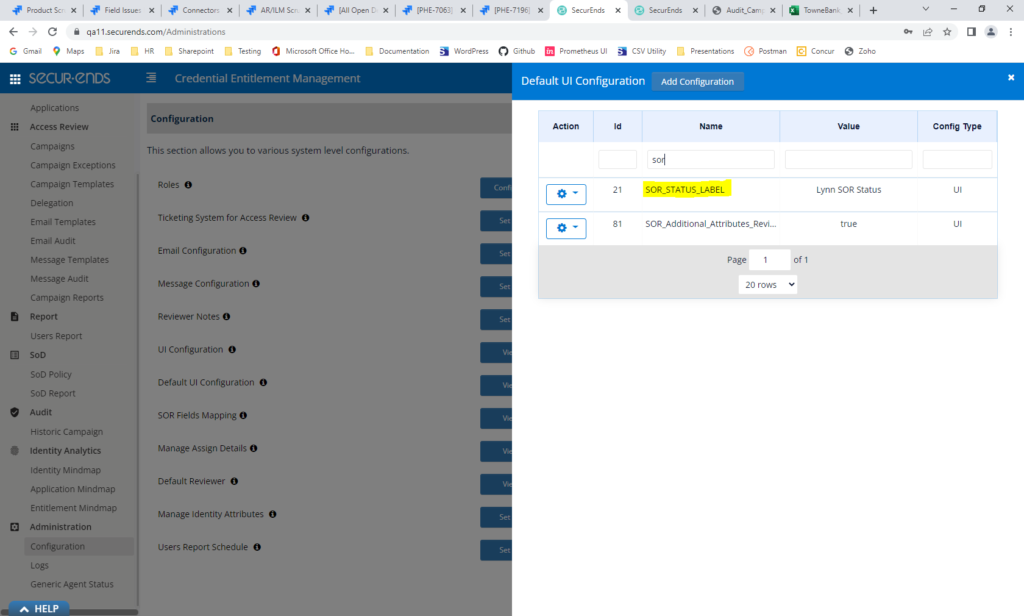
Task: Switch to the AR/ILM browser tab
Action: pyautogui.click(x=279, y=10)
